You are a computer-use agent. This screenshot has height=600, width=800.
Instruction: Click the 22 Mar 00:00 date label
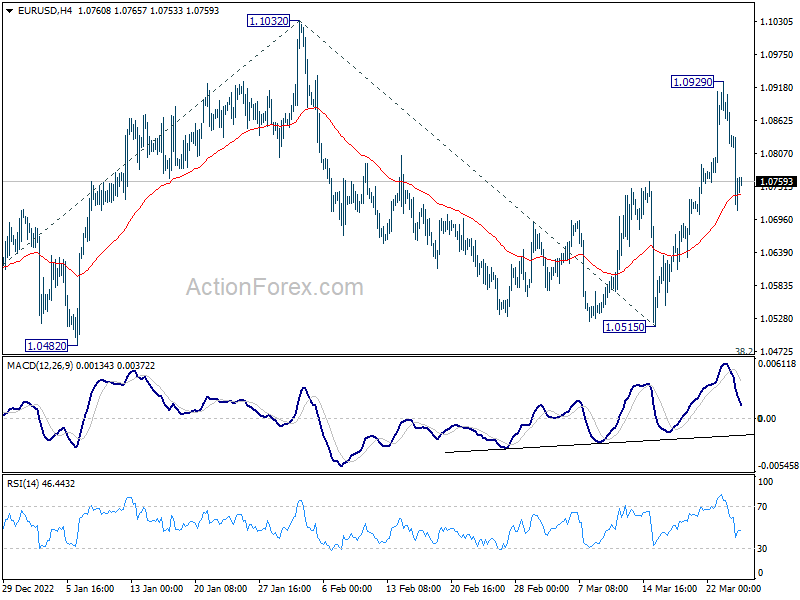tap(734, 589)
